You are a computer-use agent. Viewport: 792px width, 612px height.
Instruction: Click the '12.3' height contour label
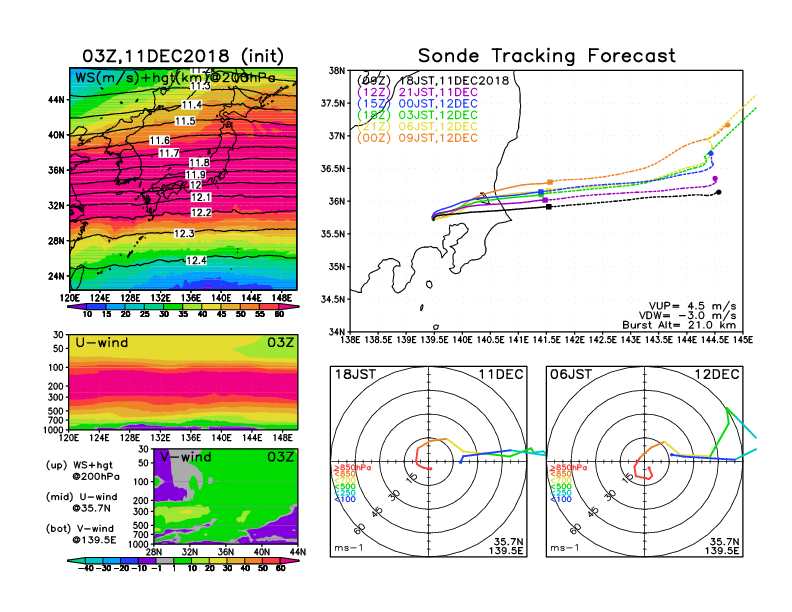pos(184,233)
